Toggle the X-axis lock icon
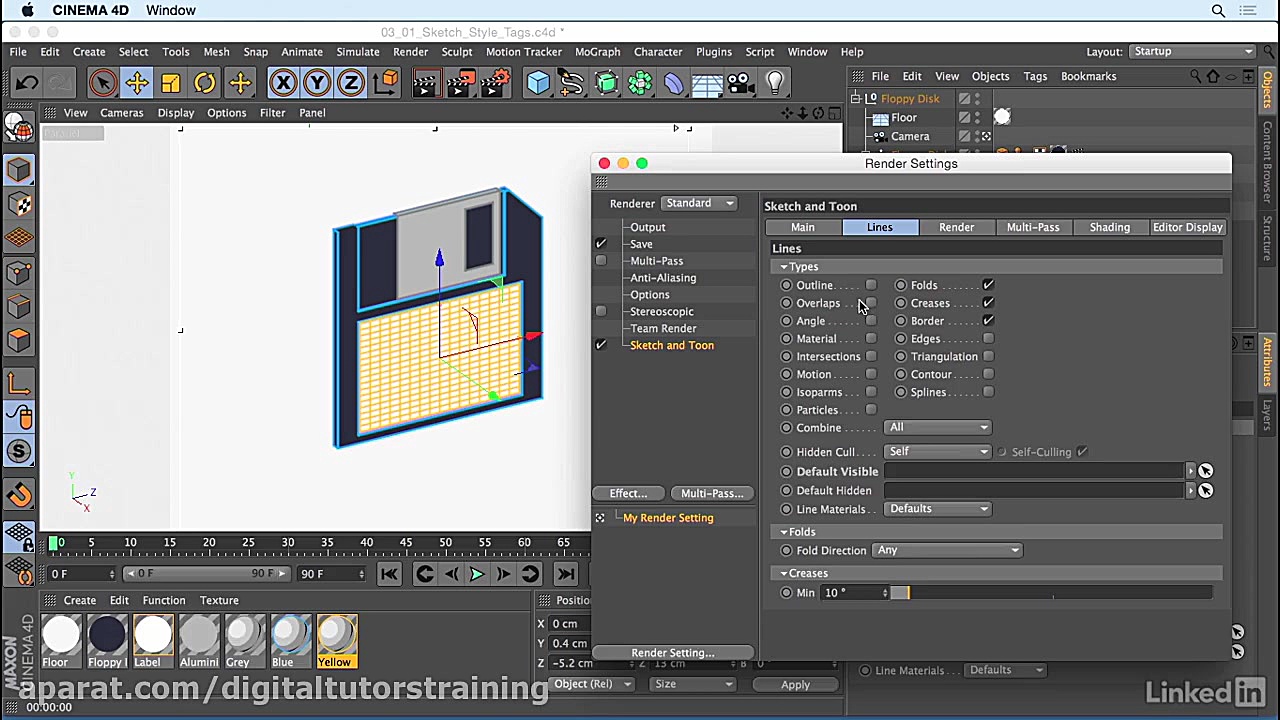This screenshot has width=1280, height=720. (283, 83)
